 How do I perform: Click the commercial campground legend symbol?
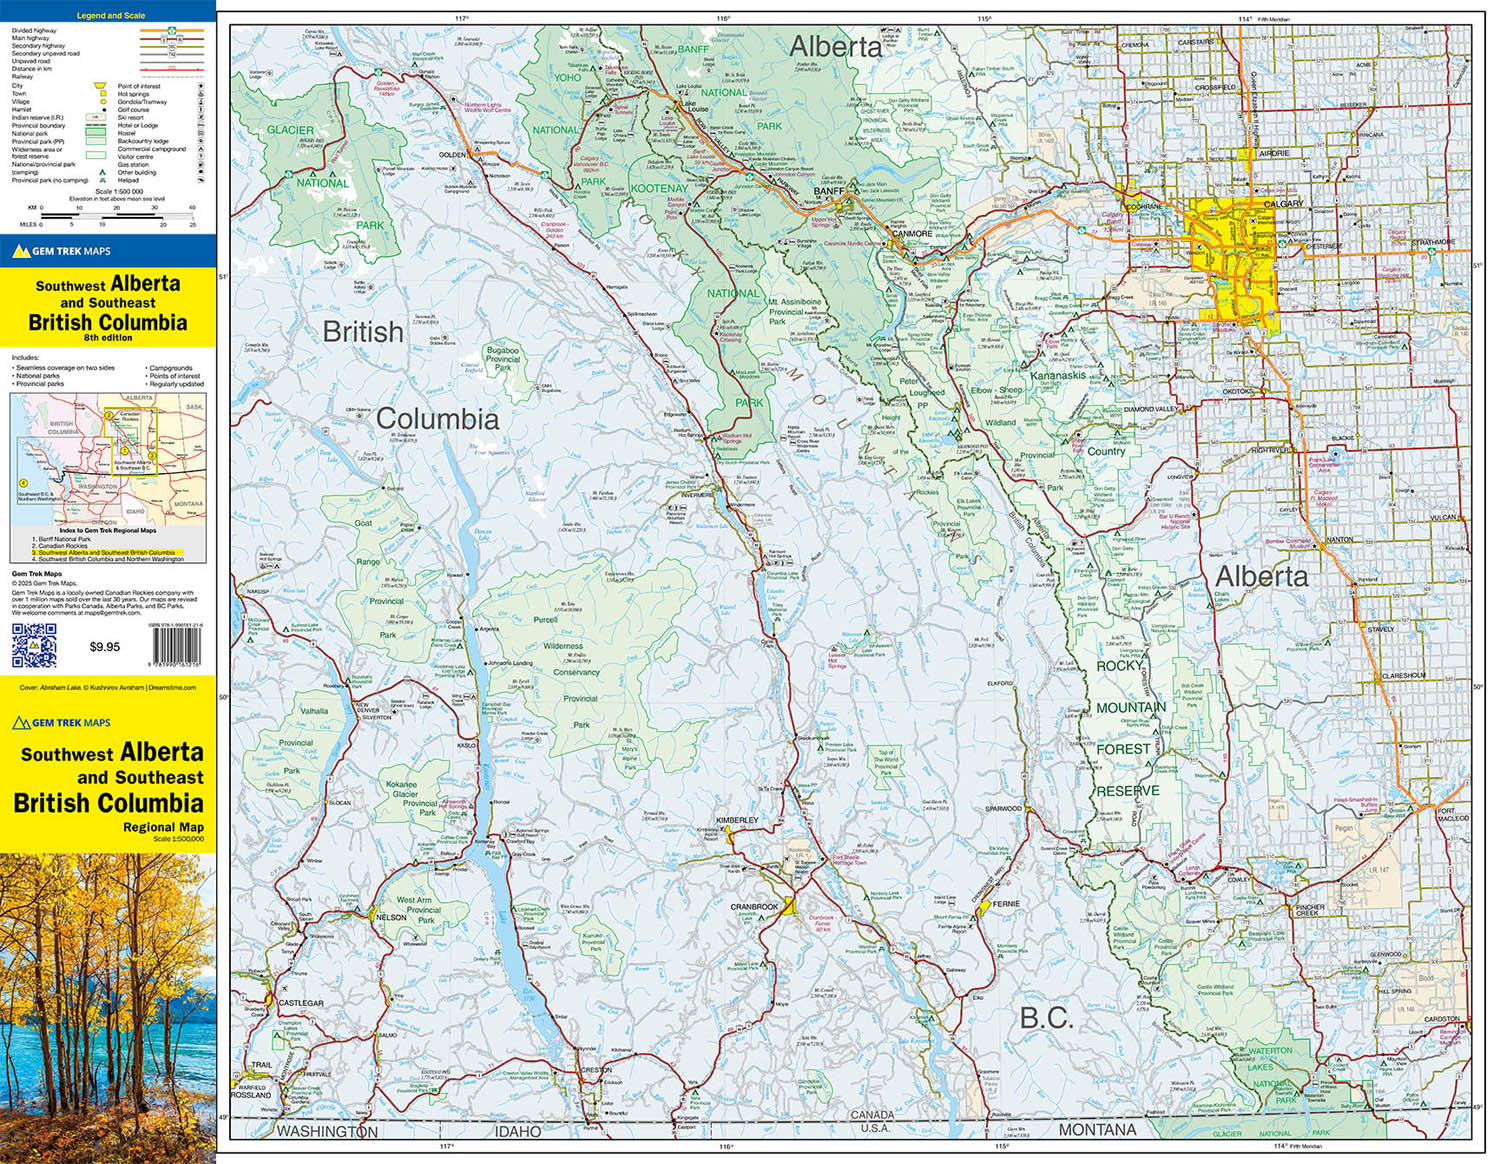(x=200, y=149)
